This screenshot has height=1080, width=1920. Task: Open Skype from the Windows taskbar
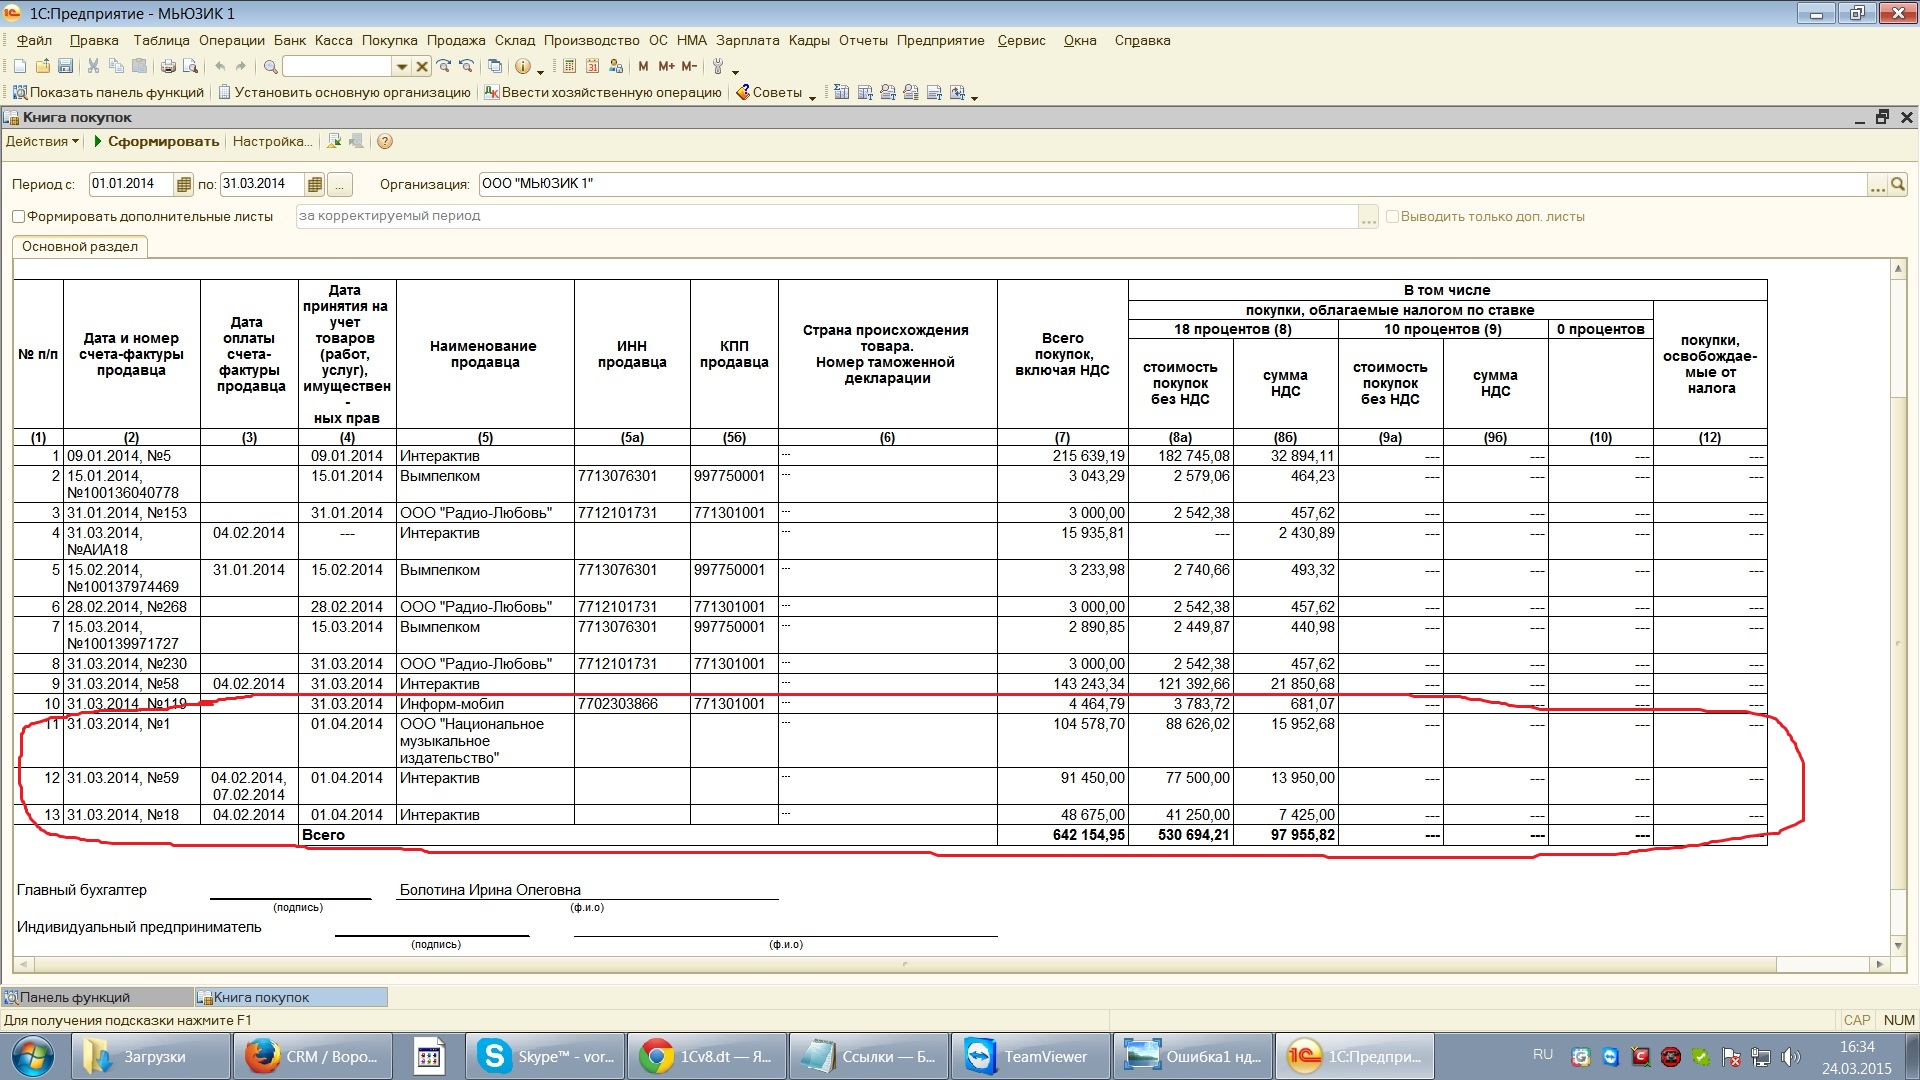pos(546,1056)
